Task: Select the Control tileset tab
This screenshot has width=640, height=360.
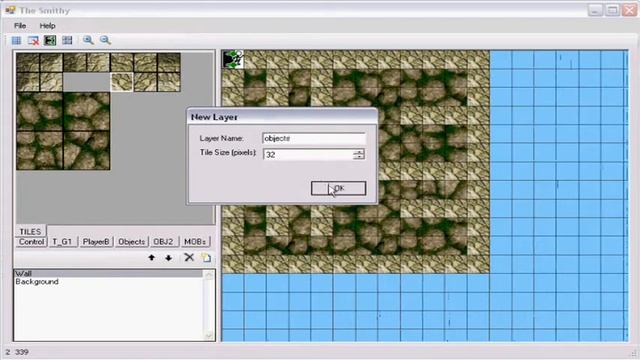Action: pyautogui.click(x=31, y=242)
